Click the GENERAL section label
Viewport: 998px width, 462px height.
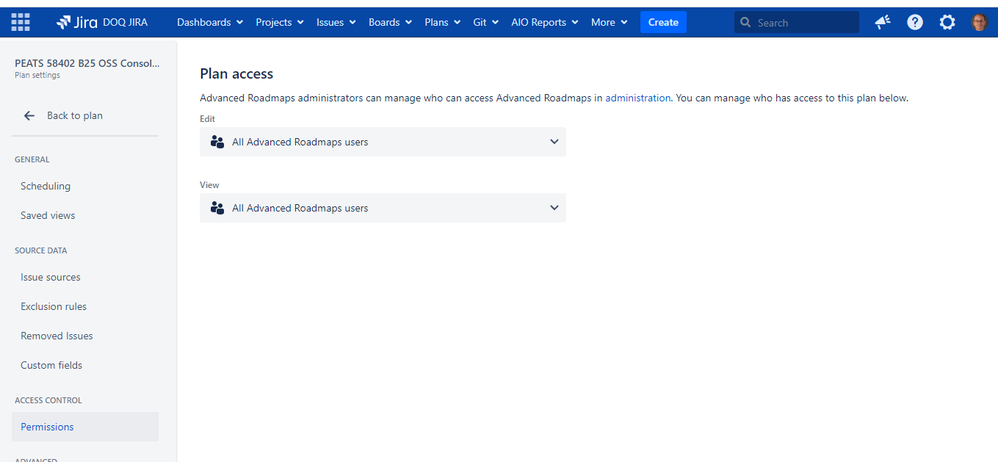tap(32, 160)
